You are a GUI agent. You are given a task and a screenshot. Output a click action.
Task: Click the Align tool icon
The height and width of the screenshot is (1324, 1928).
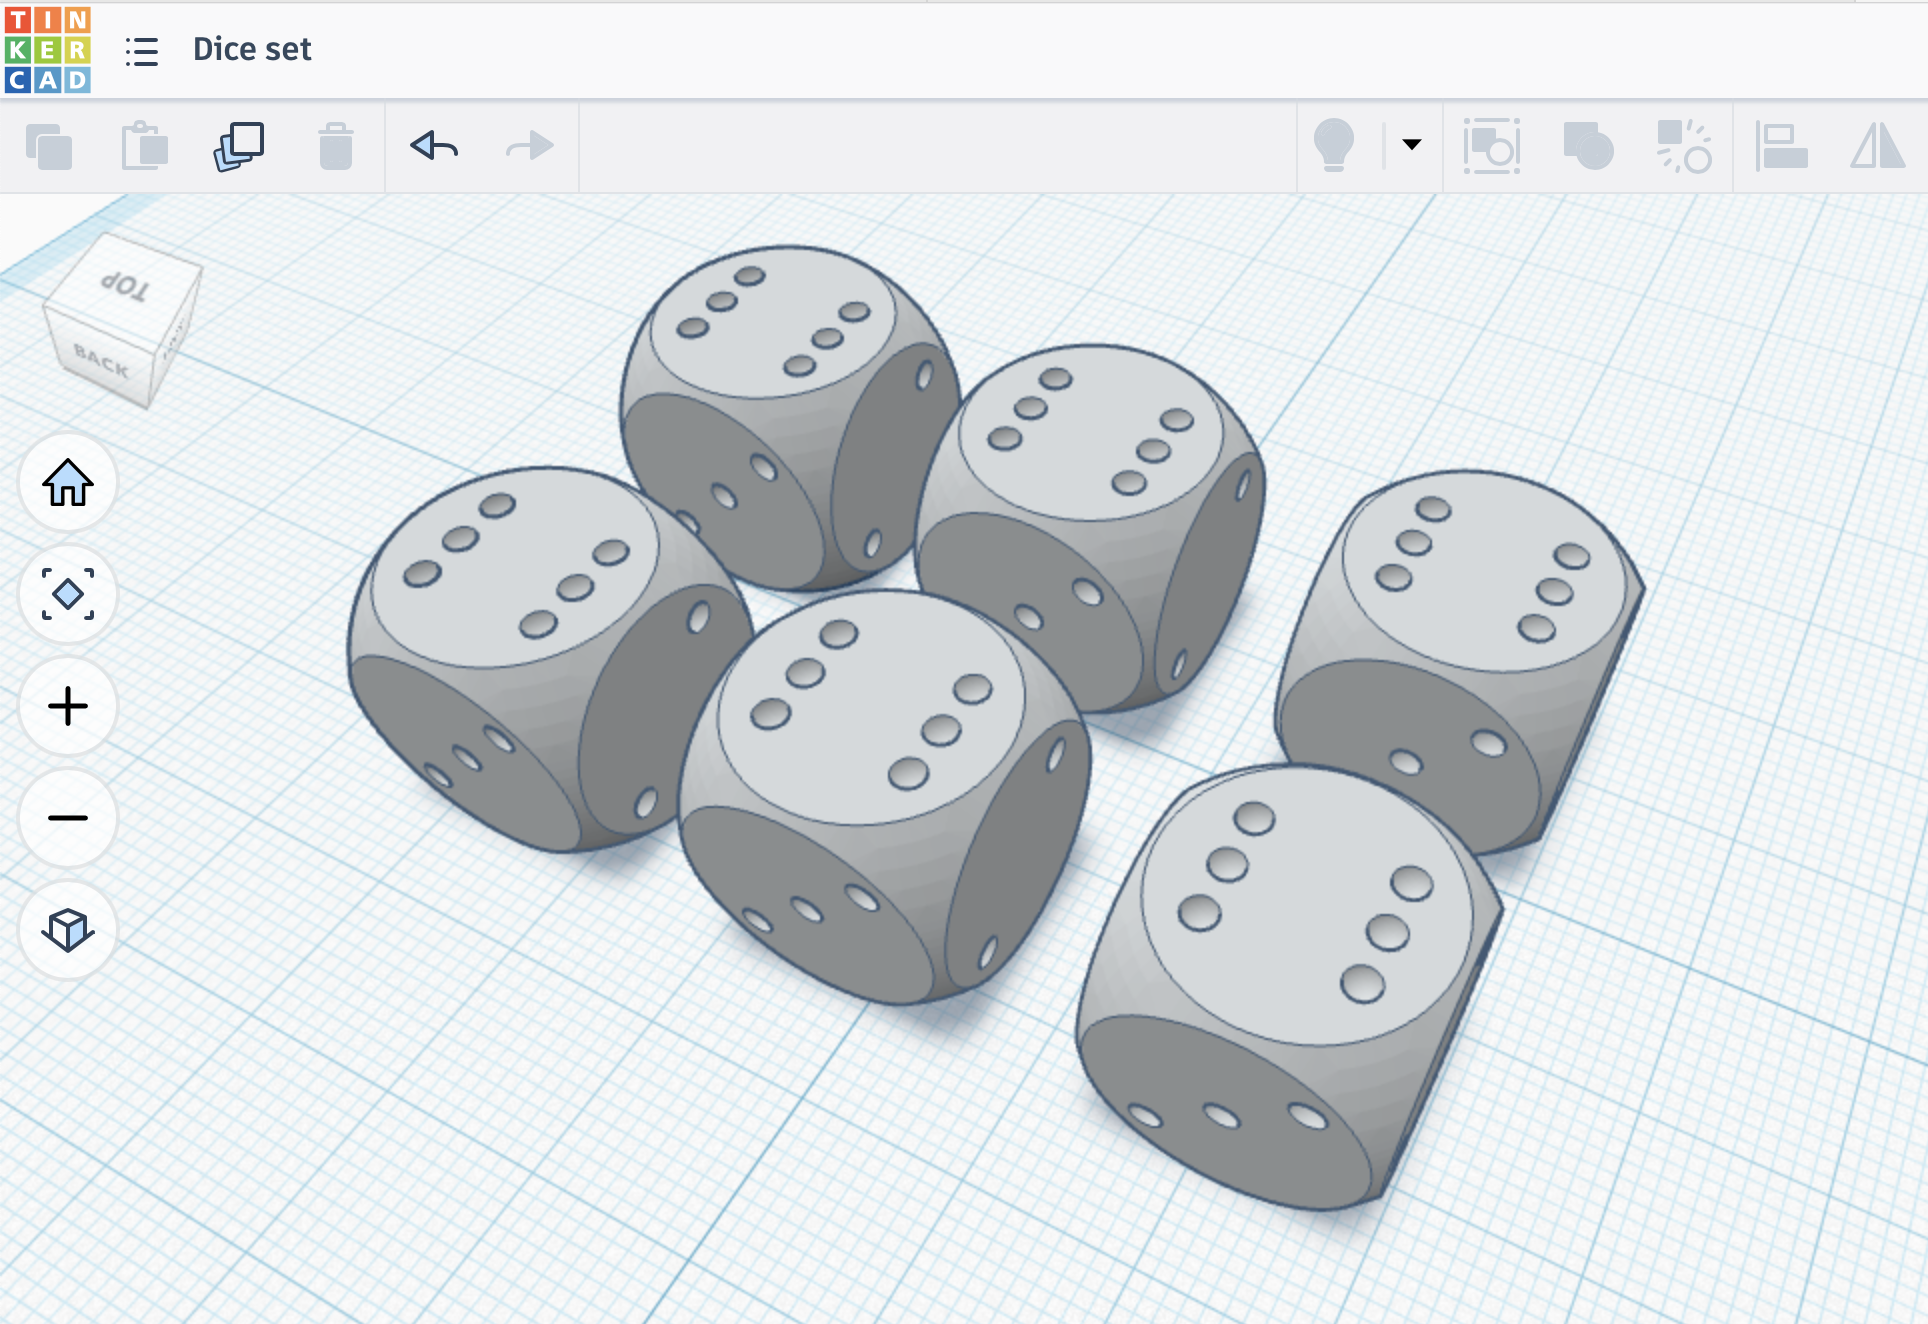coord(1781,146)
